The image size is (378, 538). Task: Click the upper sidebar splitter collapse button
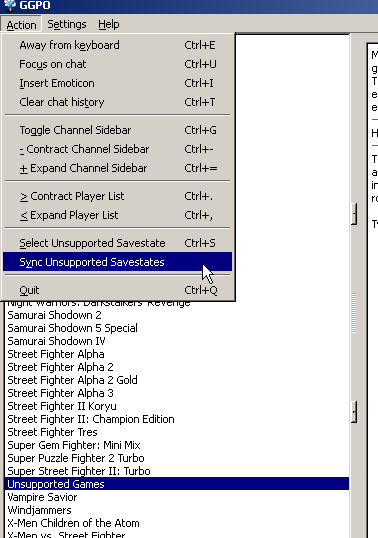(x=354, y=214)
